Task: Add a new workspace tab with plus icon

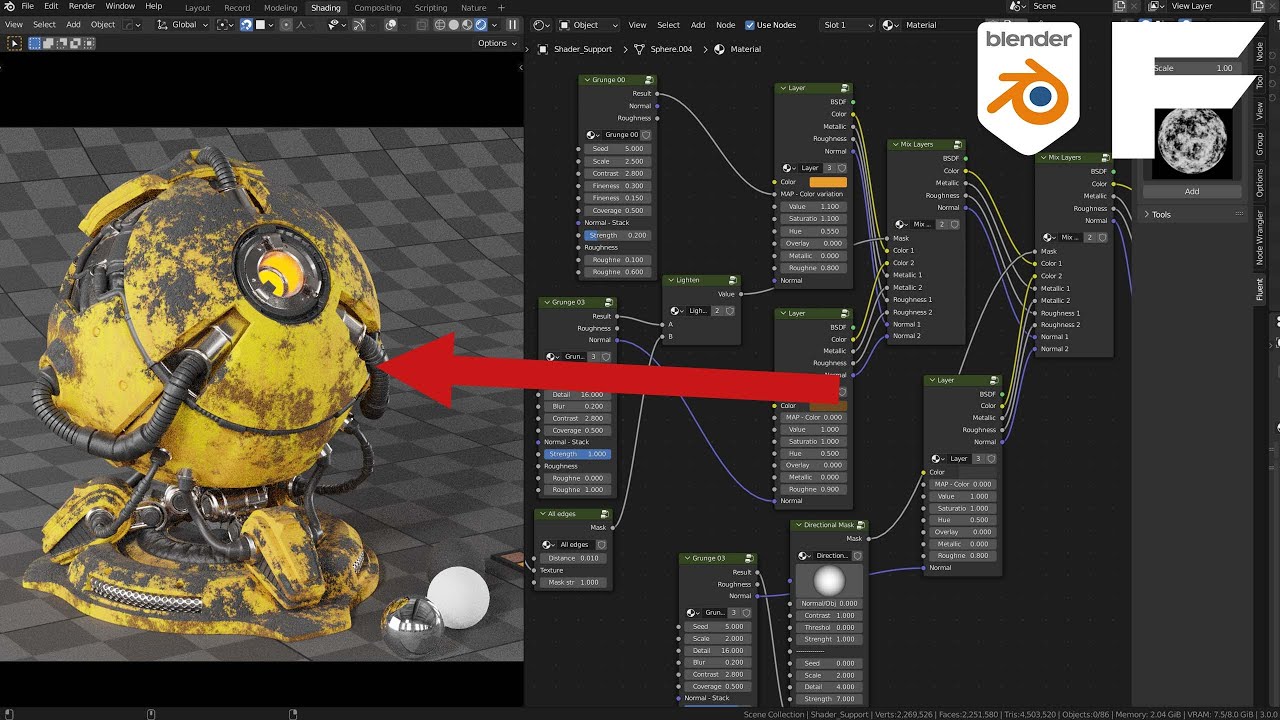Action: (501, 7)
